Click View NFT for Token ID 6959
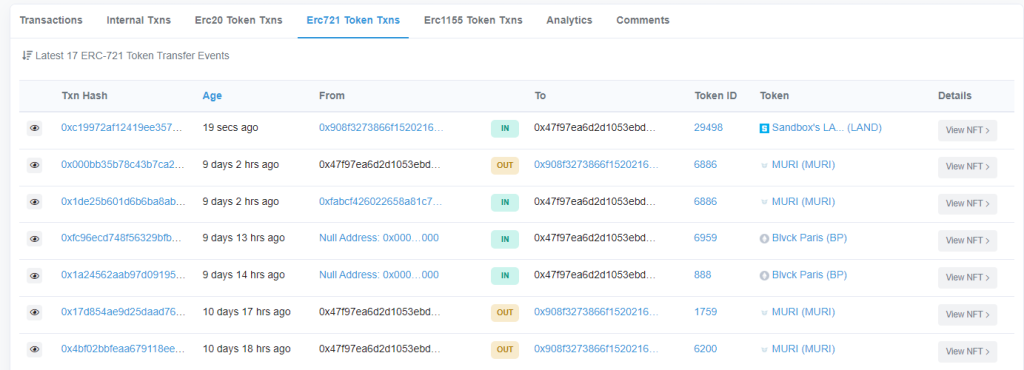The image size is (1024, 370). 967,240
